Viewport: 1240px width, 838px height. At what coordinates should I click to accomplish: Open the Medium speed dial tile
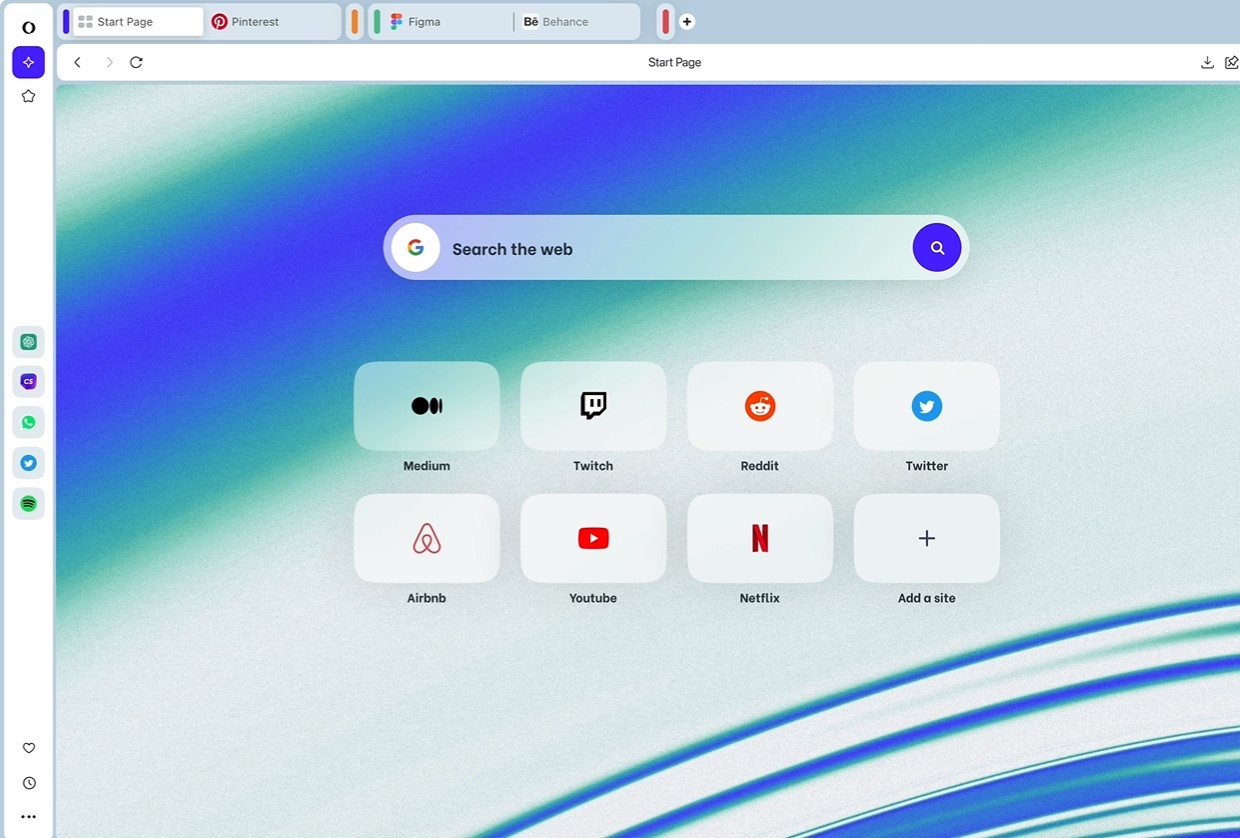click(427, 406)
